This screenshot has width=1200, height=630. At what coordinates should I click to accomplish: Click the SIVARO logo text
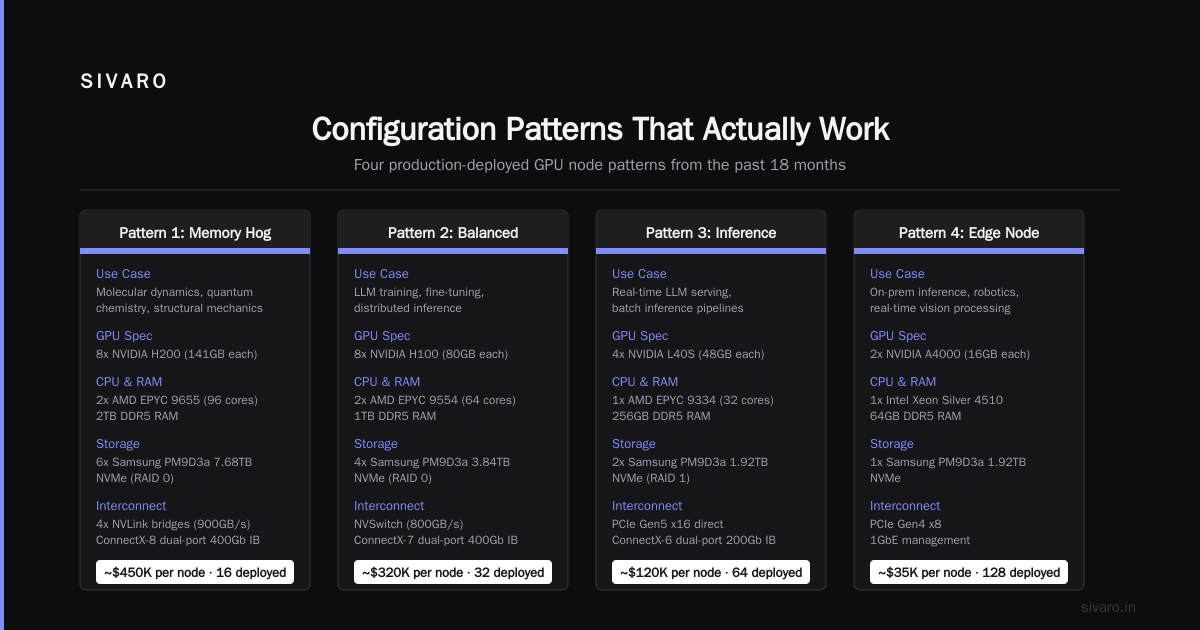pos(124,82)
